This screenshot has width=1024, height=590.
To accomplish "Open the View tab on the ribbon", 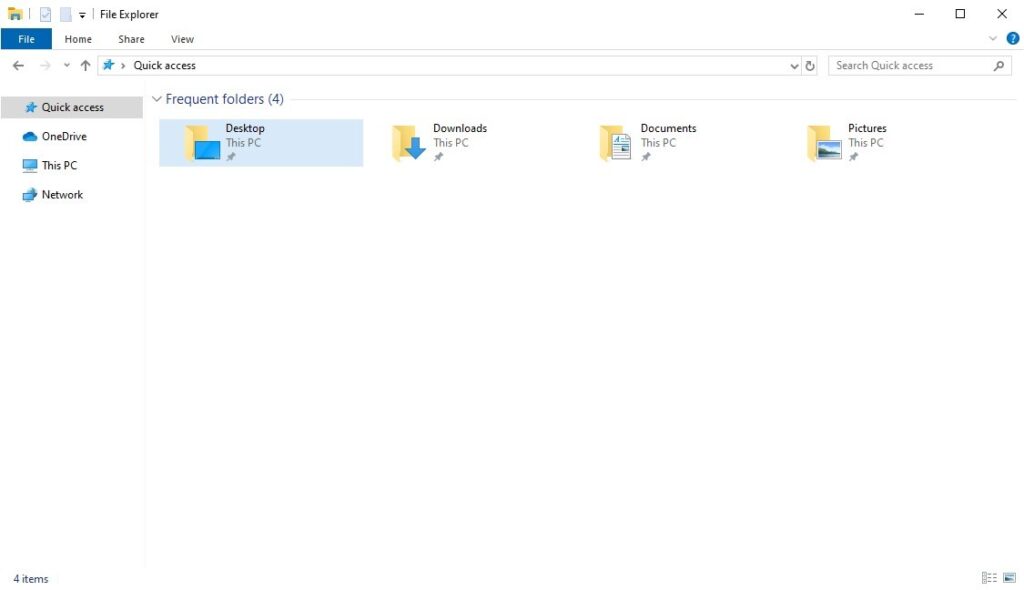I will [181, 39].
